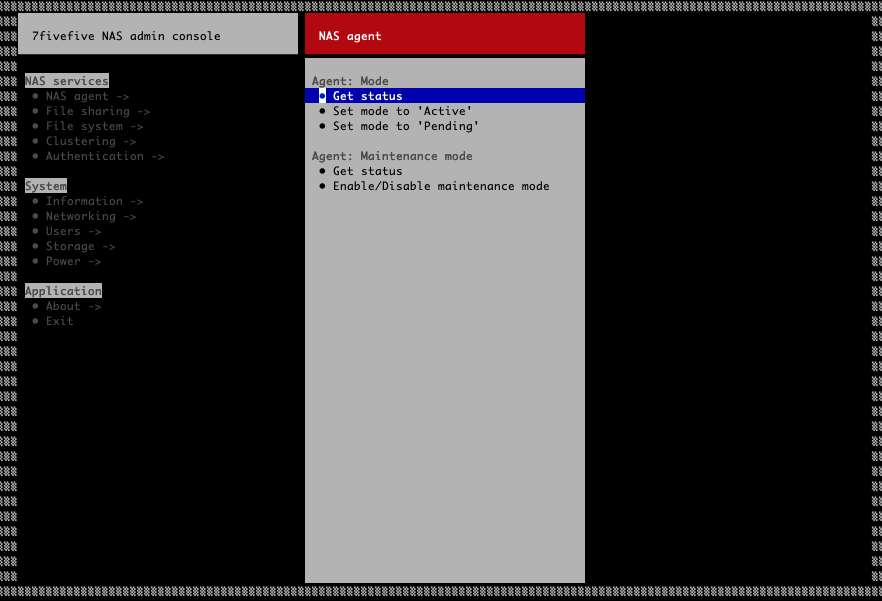Image resolution: width=882 pixels, height=601 pixels.
Task: Open the File system submenu
Action: [94, 126]
